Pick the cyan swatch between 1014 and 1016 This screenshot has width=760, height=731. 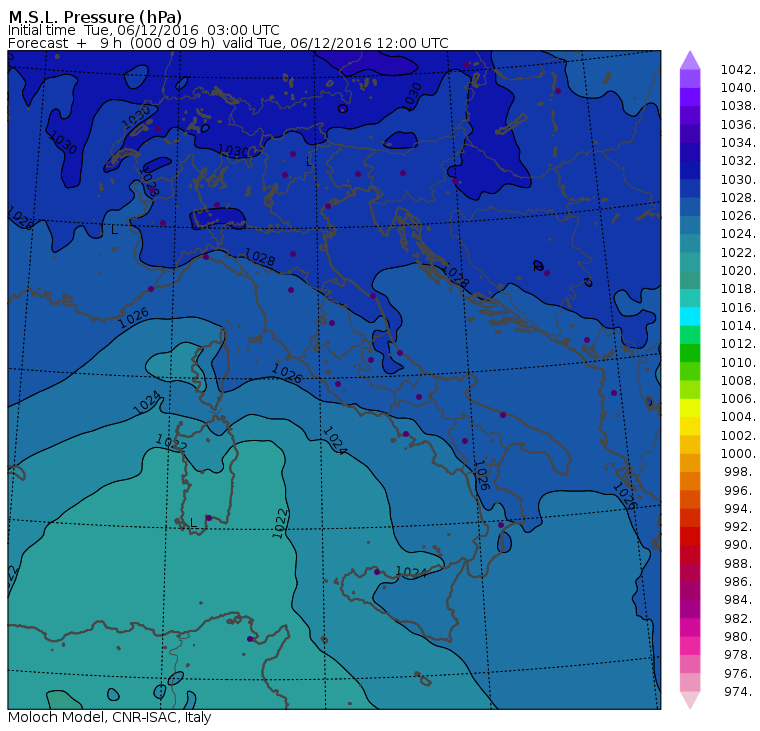(x=690, y=317)
